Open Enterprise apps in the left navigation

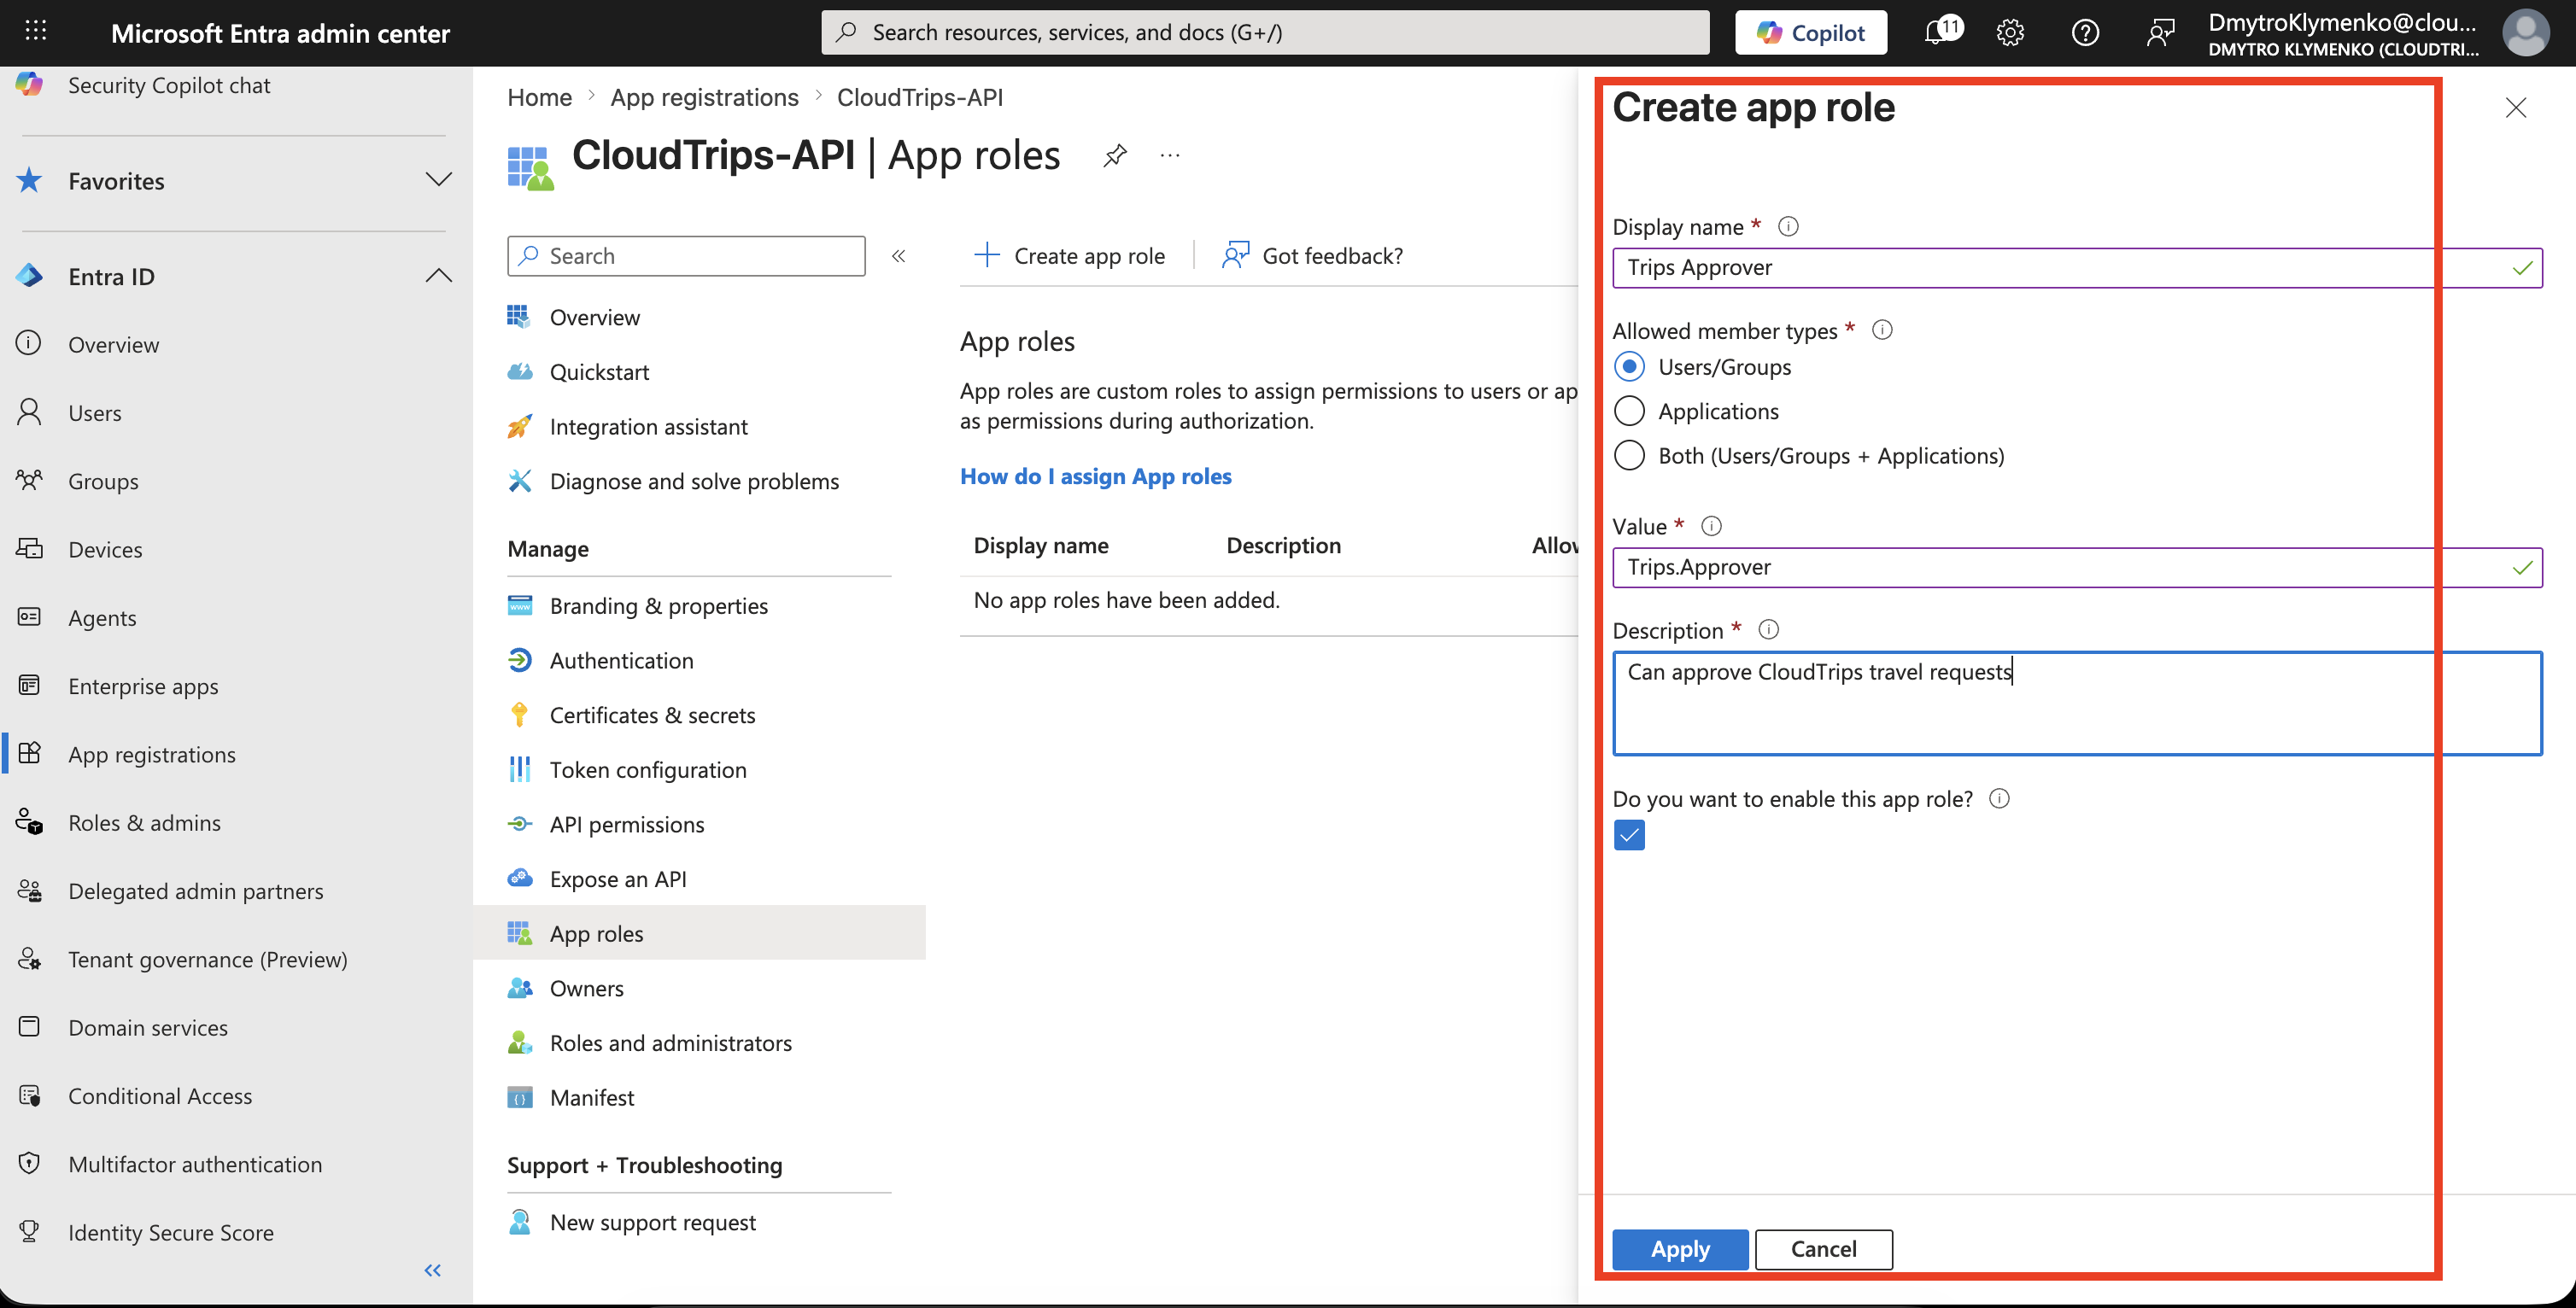[x=143, y=686]
